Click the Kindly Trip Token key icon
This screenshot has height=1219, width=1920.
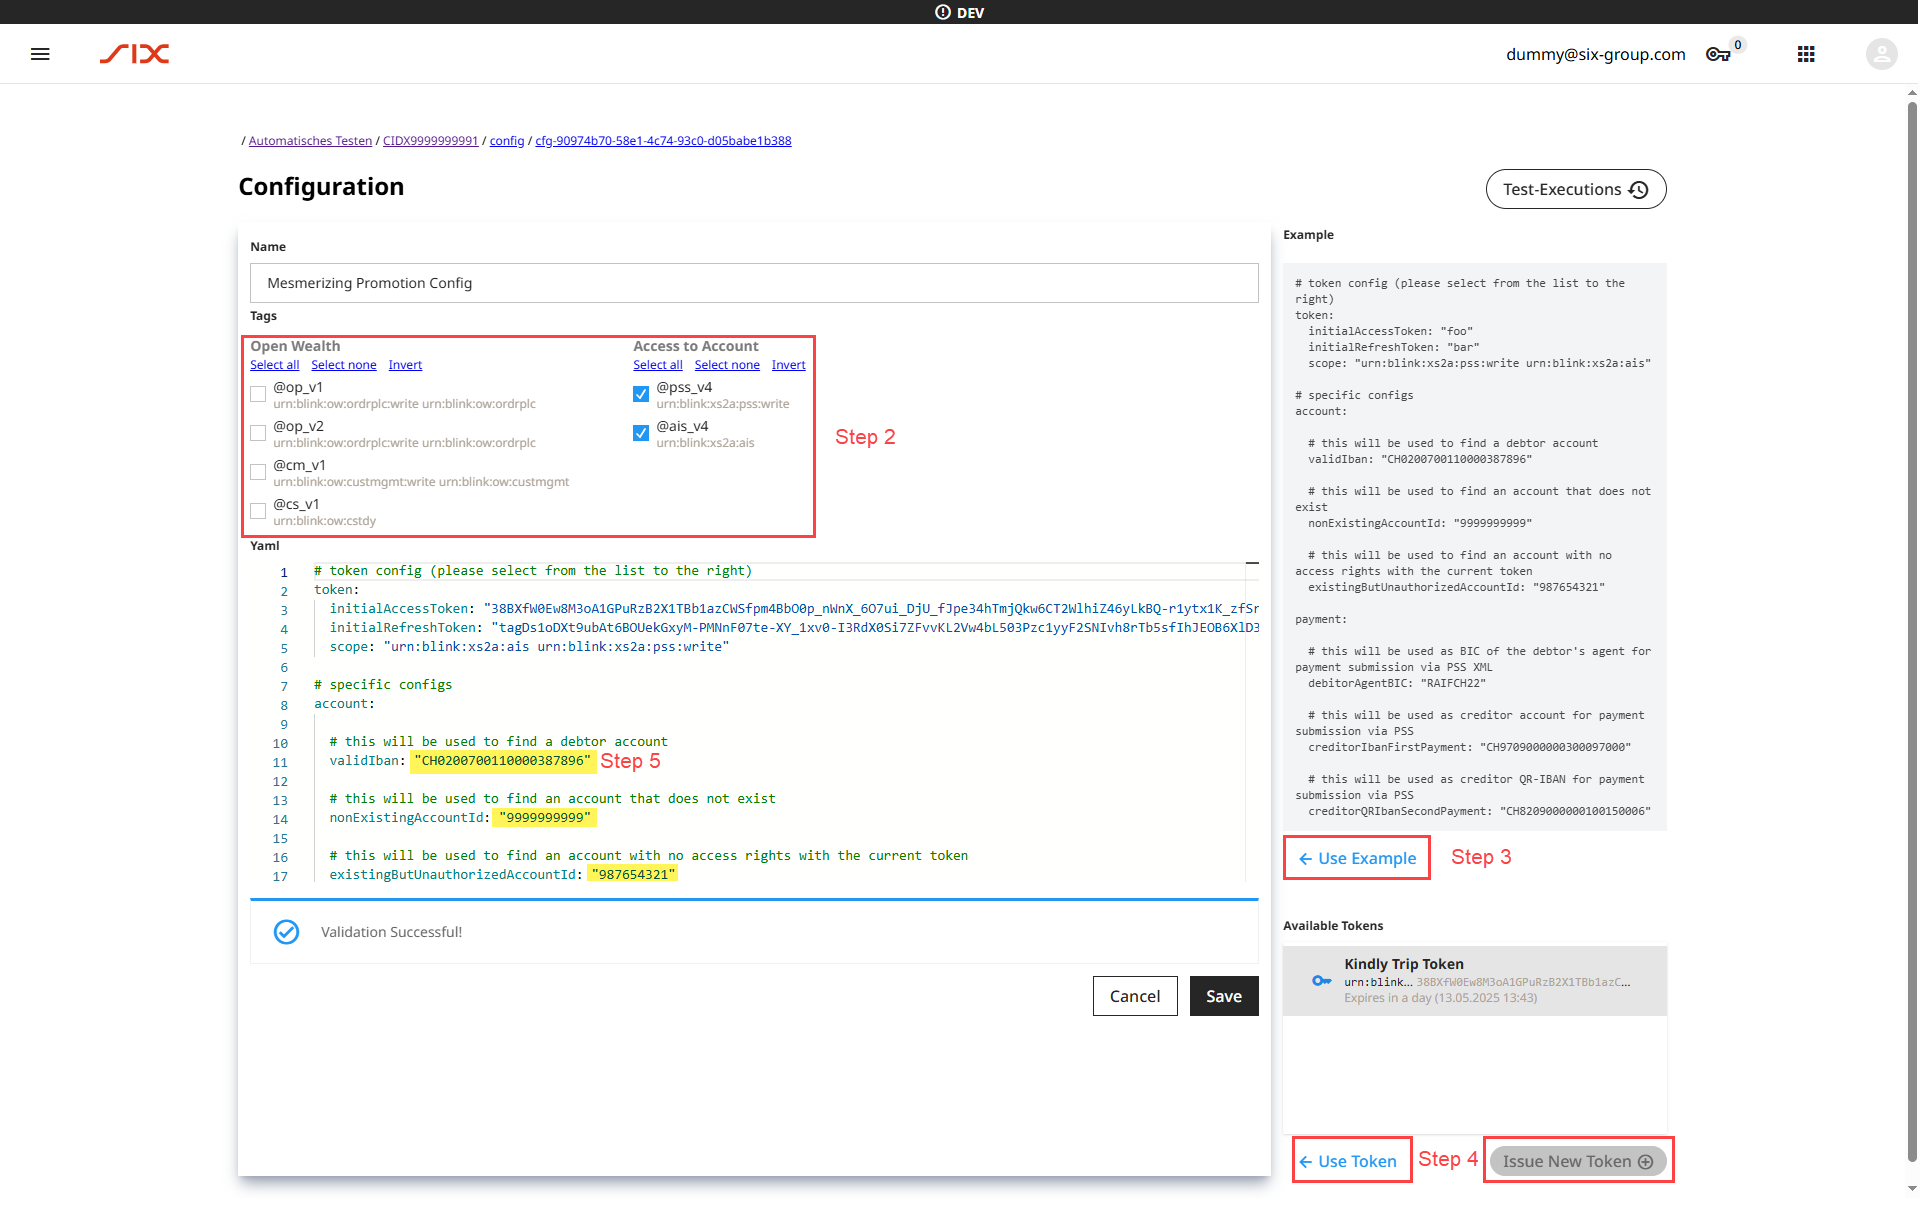click(x=1321, y=980)
